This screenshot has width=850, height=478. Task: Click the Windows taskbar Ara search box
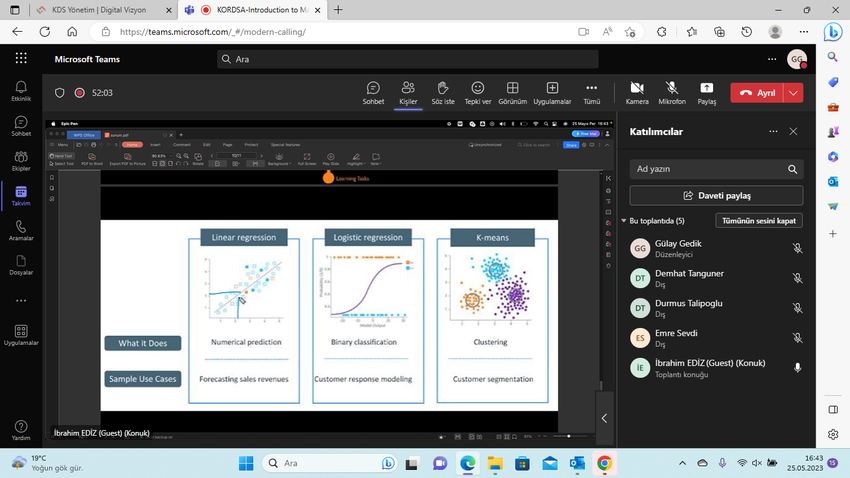click(x=331, y=463)
